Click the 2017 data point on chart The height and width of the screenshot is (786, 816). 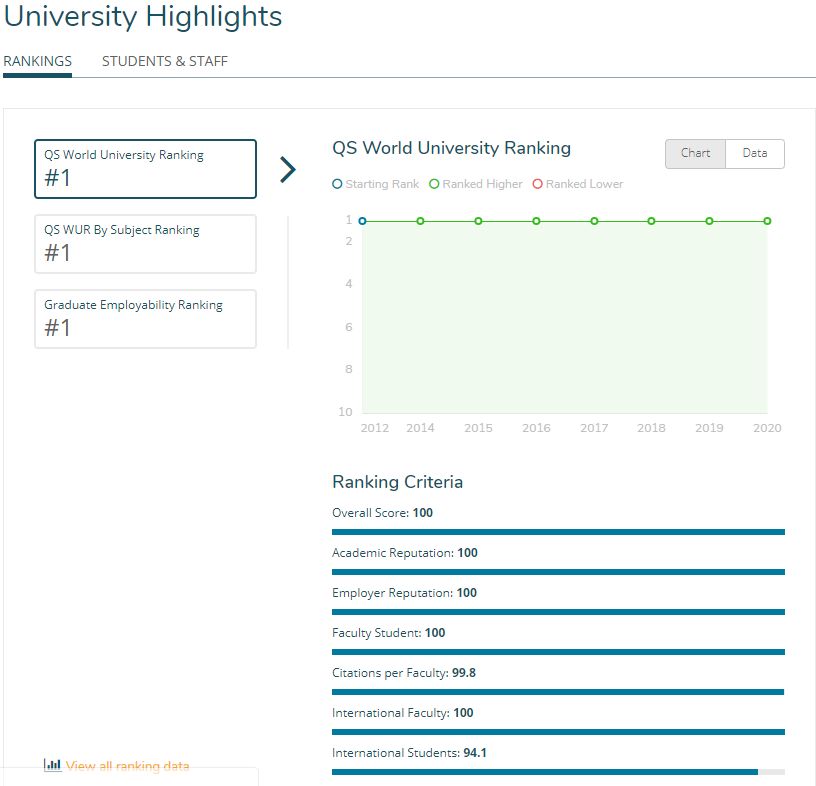pyautogui.click(x=594, y=221)
